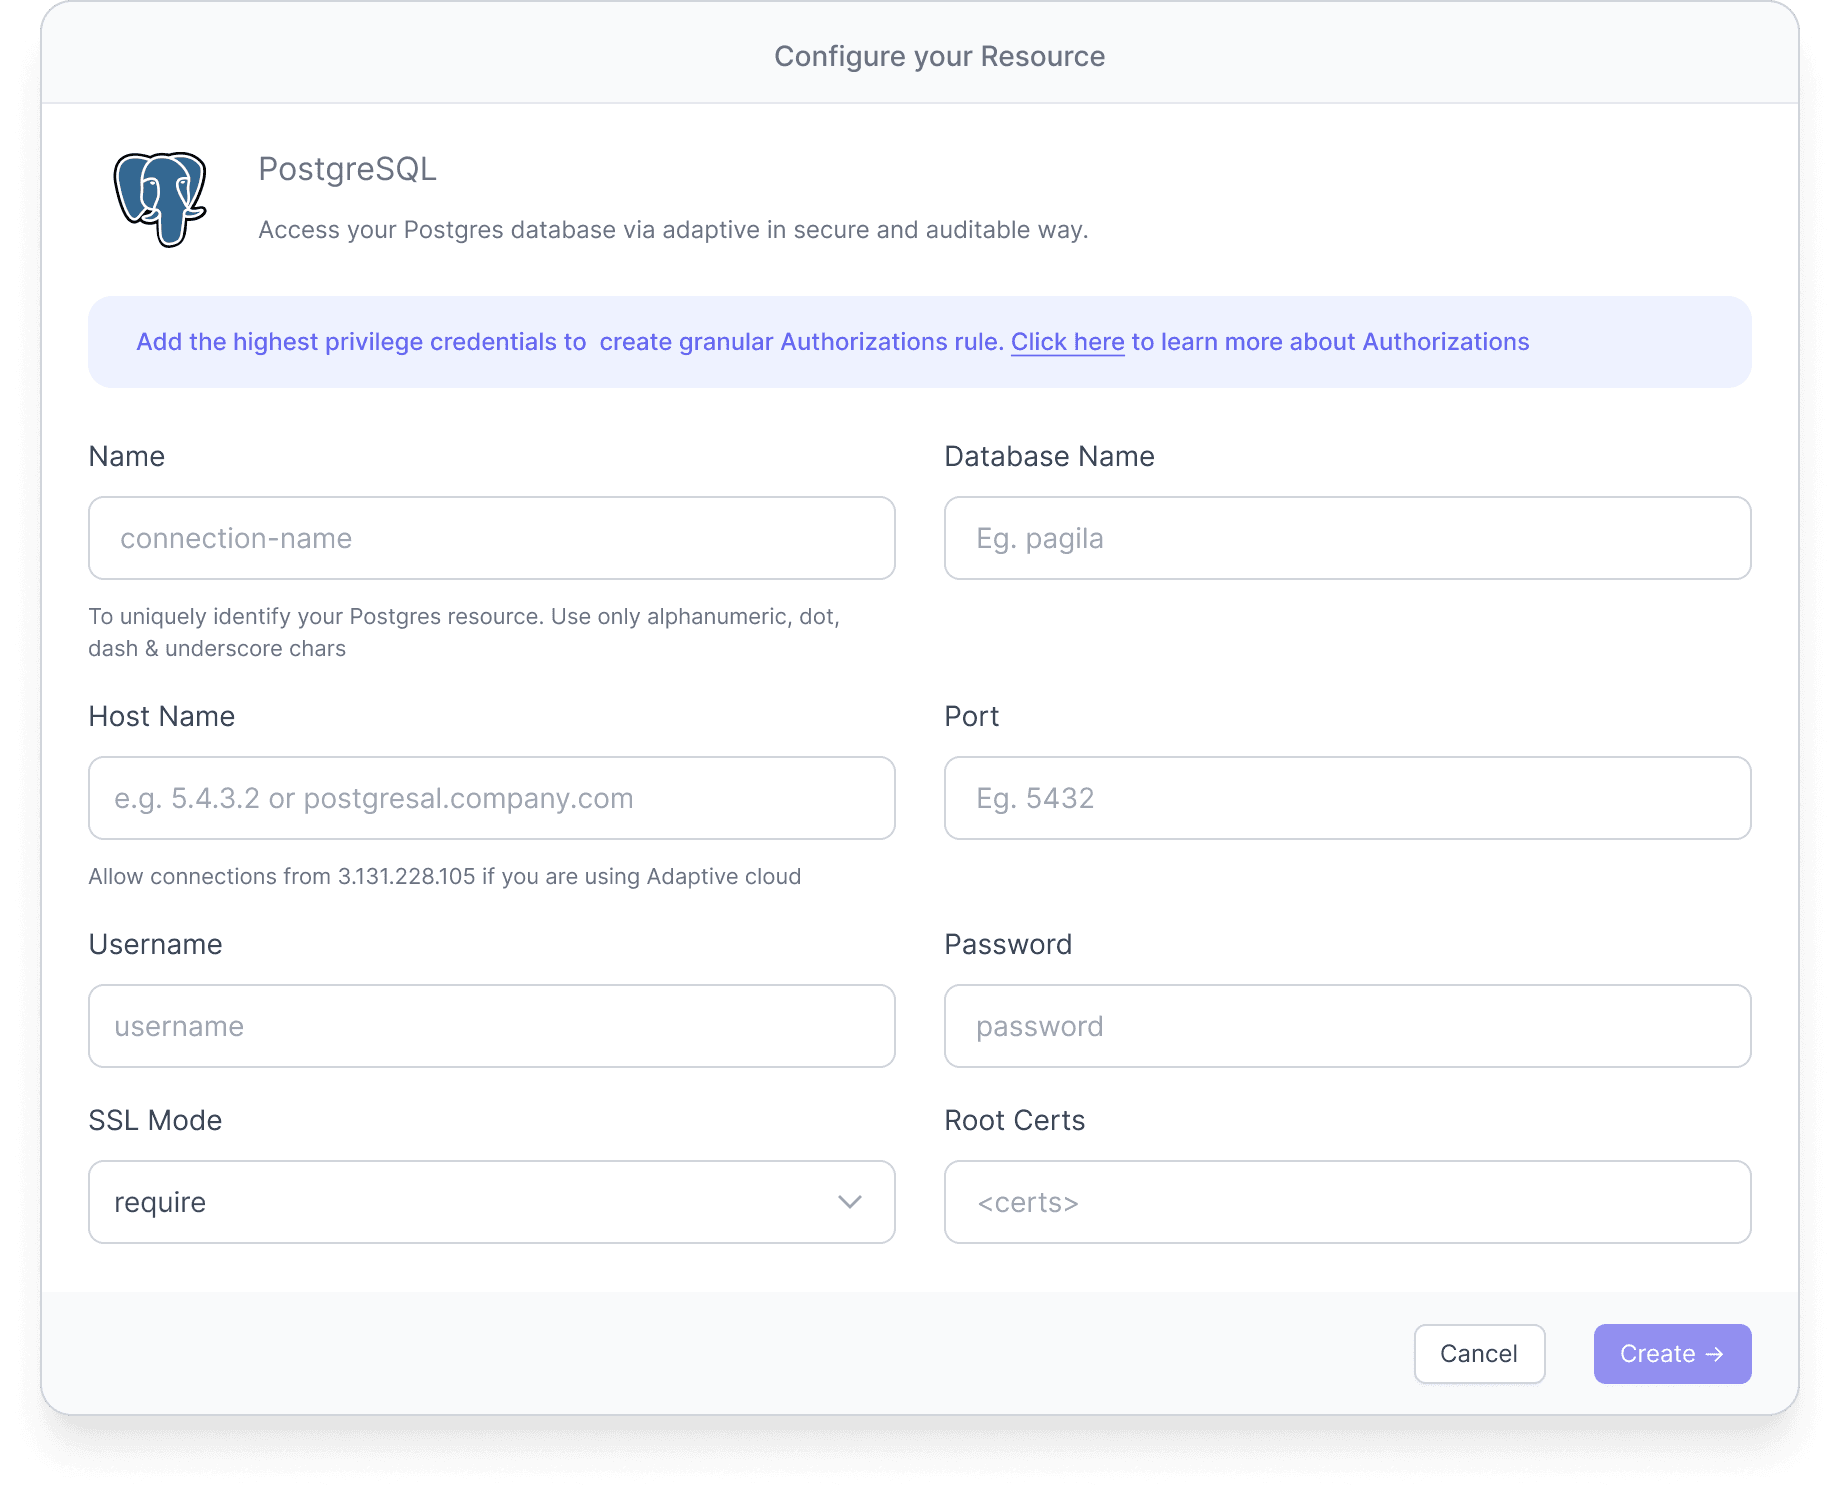
Task: Select the Host Name input field
Action: [x=492, y=798]
